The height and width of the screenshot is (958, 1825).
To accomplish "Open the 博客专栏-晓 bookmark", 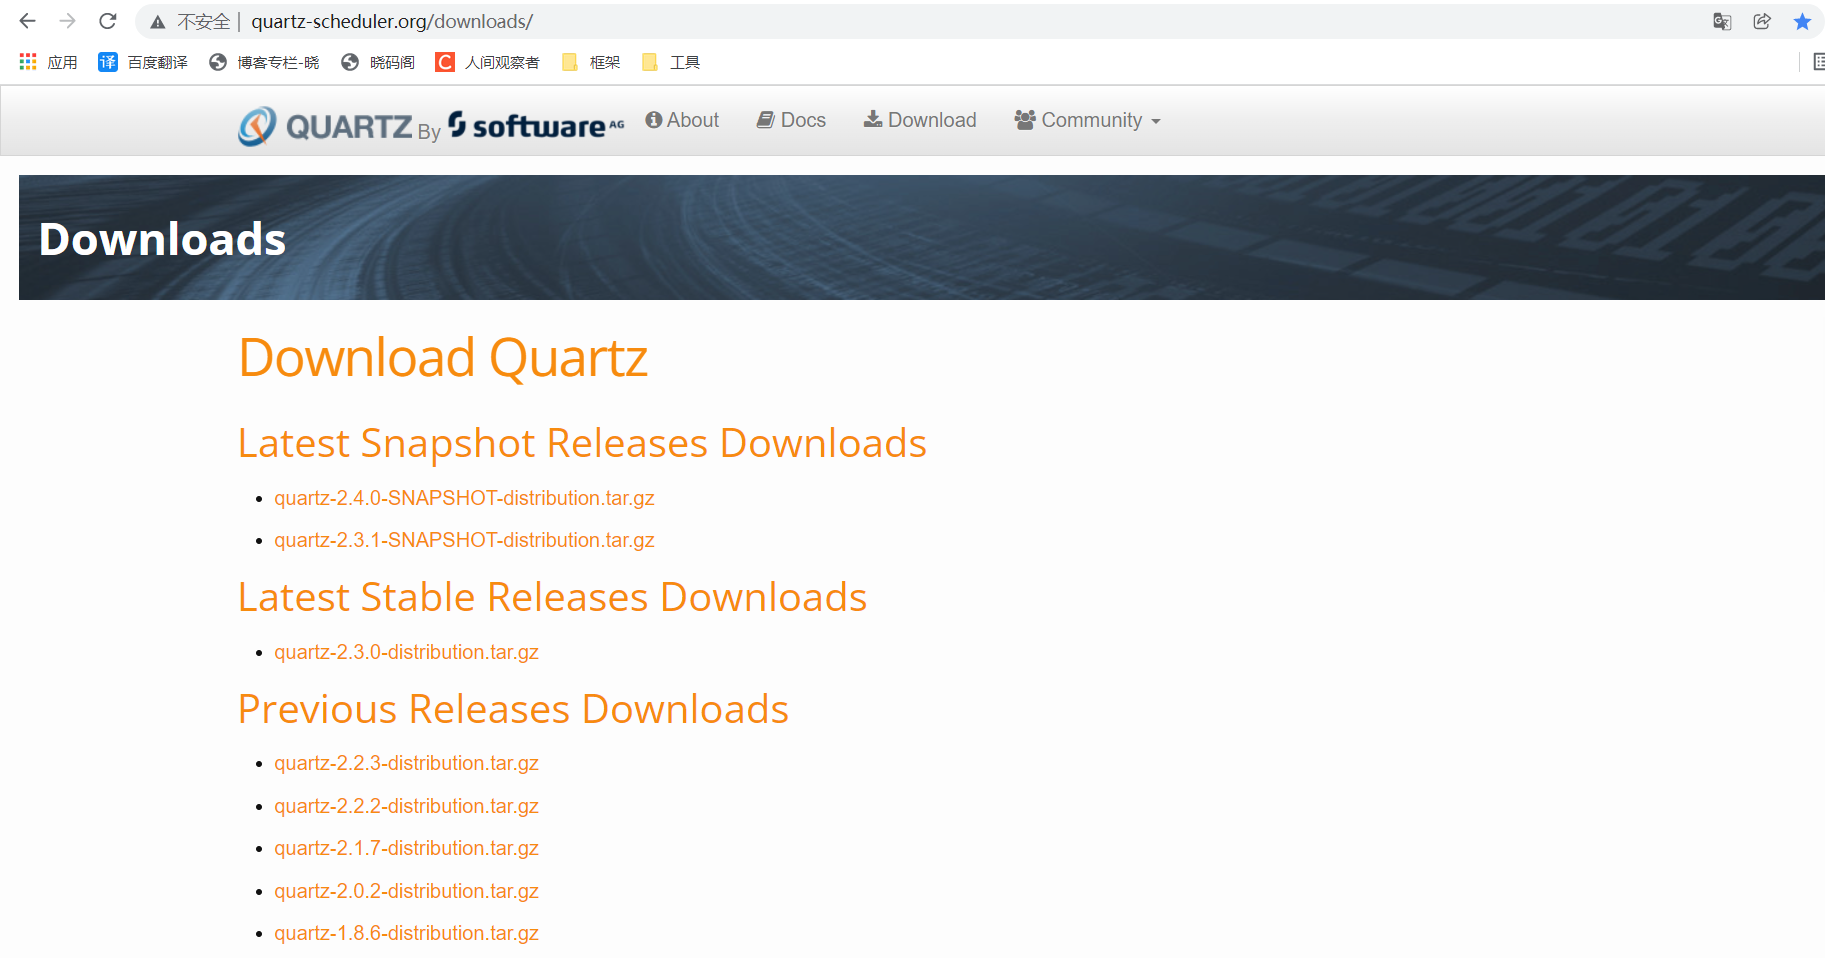I will [264, 62].
